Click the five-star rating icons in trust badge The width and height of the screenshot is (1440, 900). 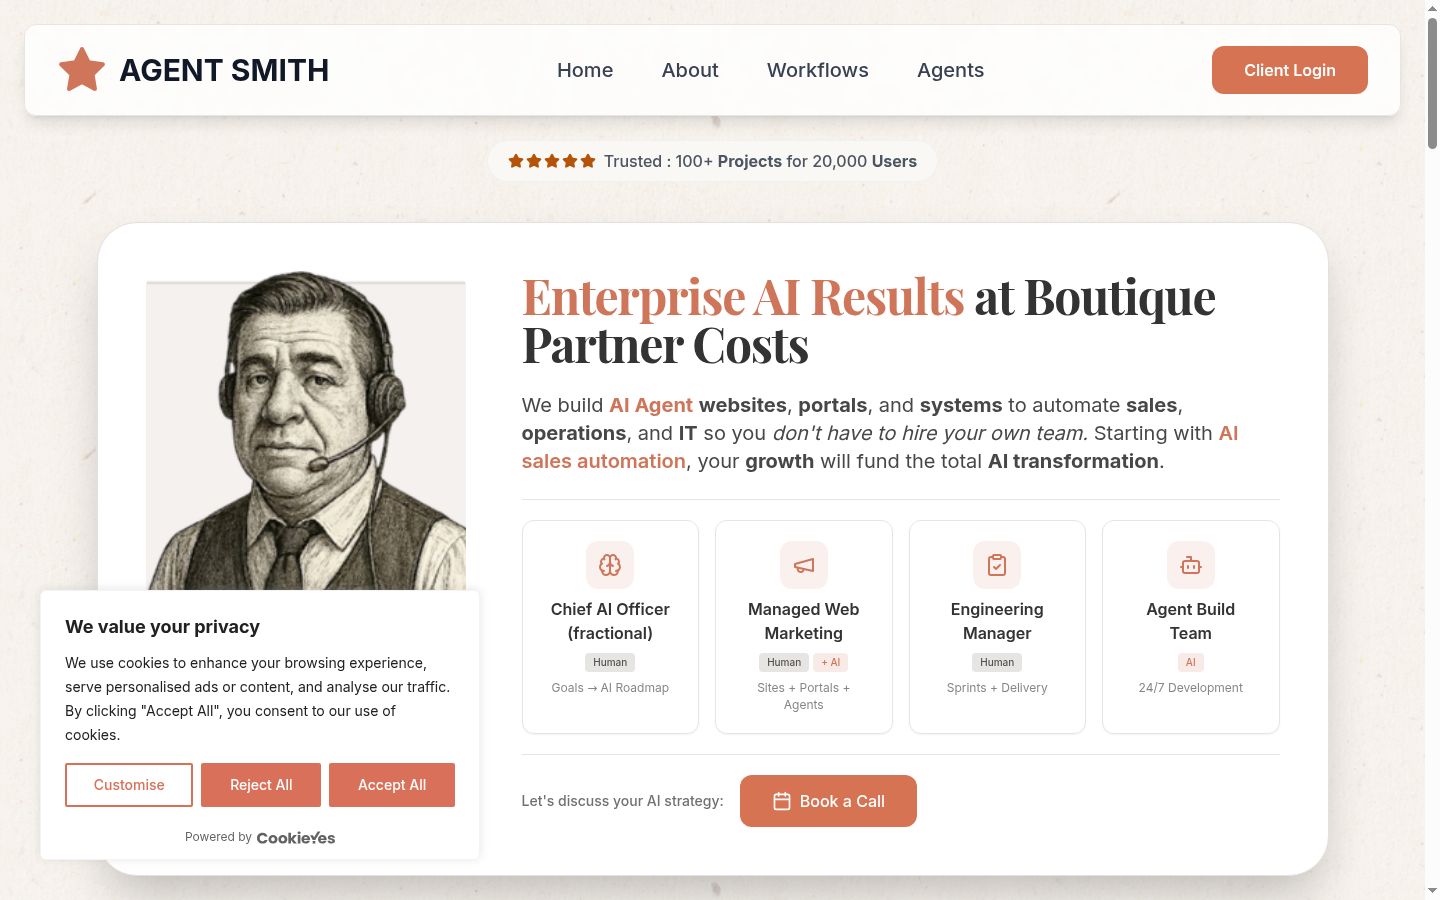[x=552, y=161]
